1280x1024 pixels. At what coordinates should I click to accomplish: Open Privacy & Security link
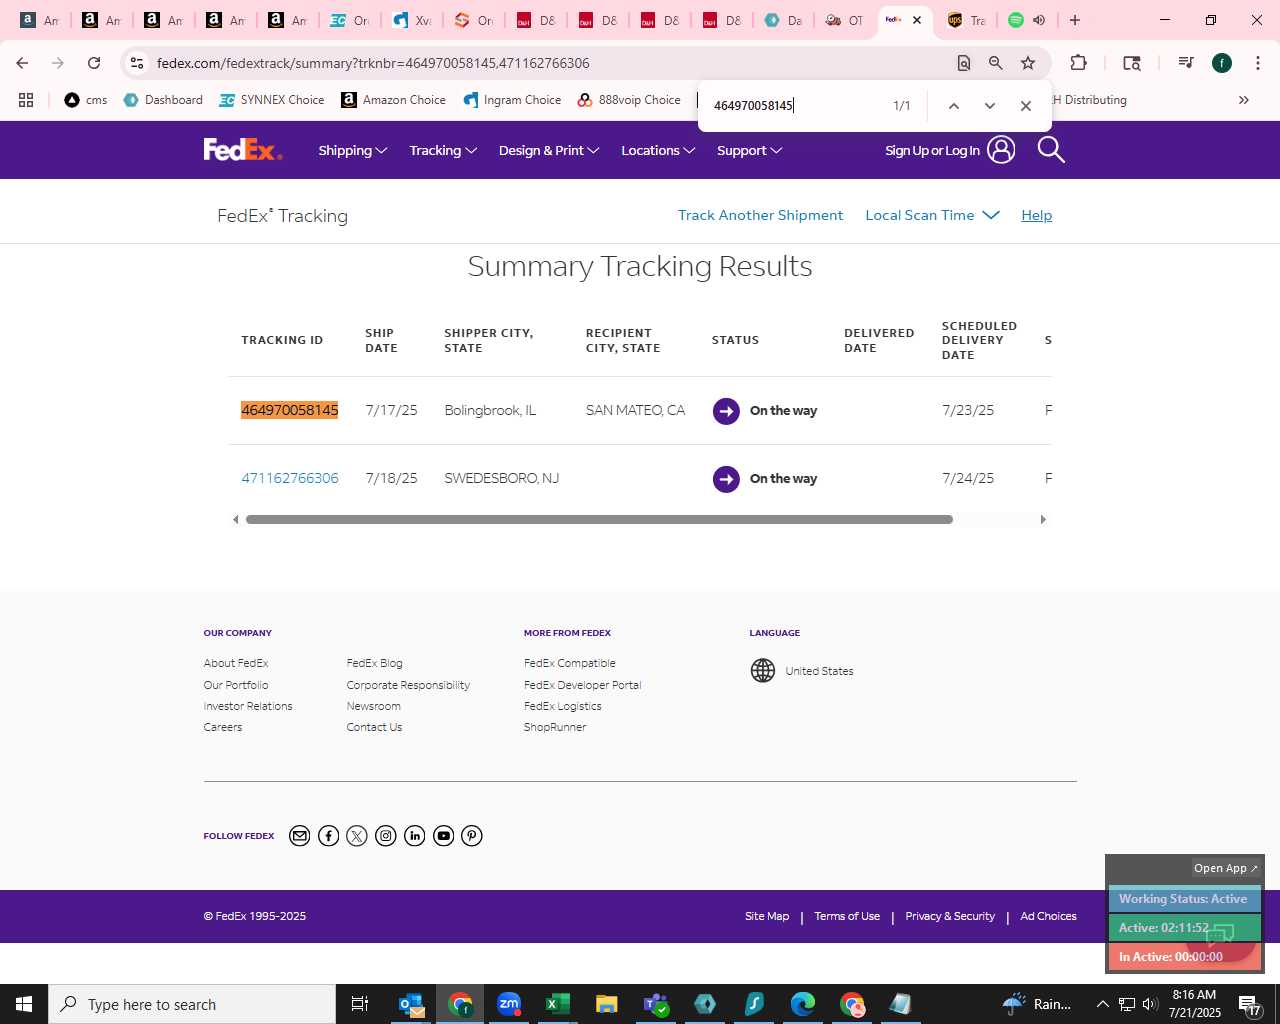[950, 916]
